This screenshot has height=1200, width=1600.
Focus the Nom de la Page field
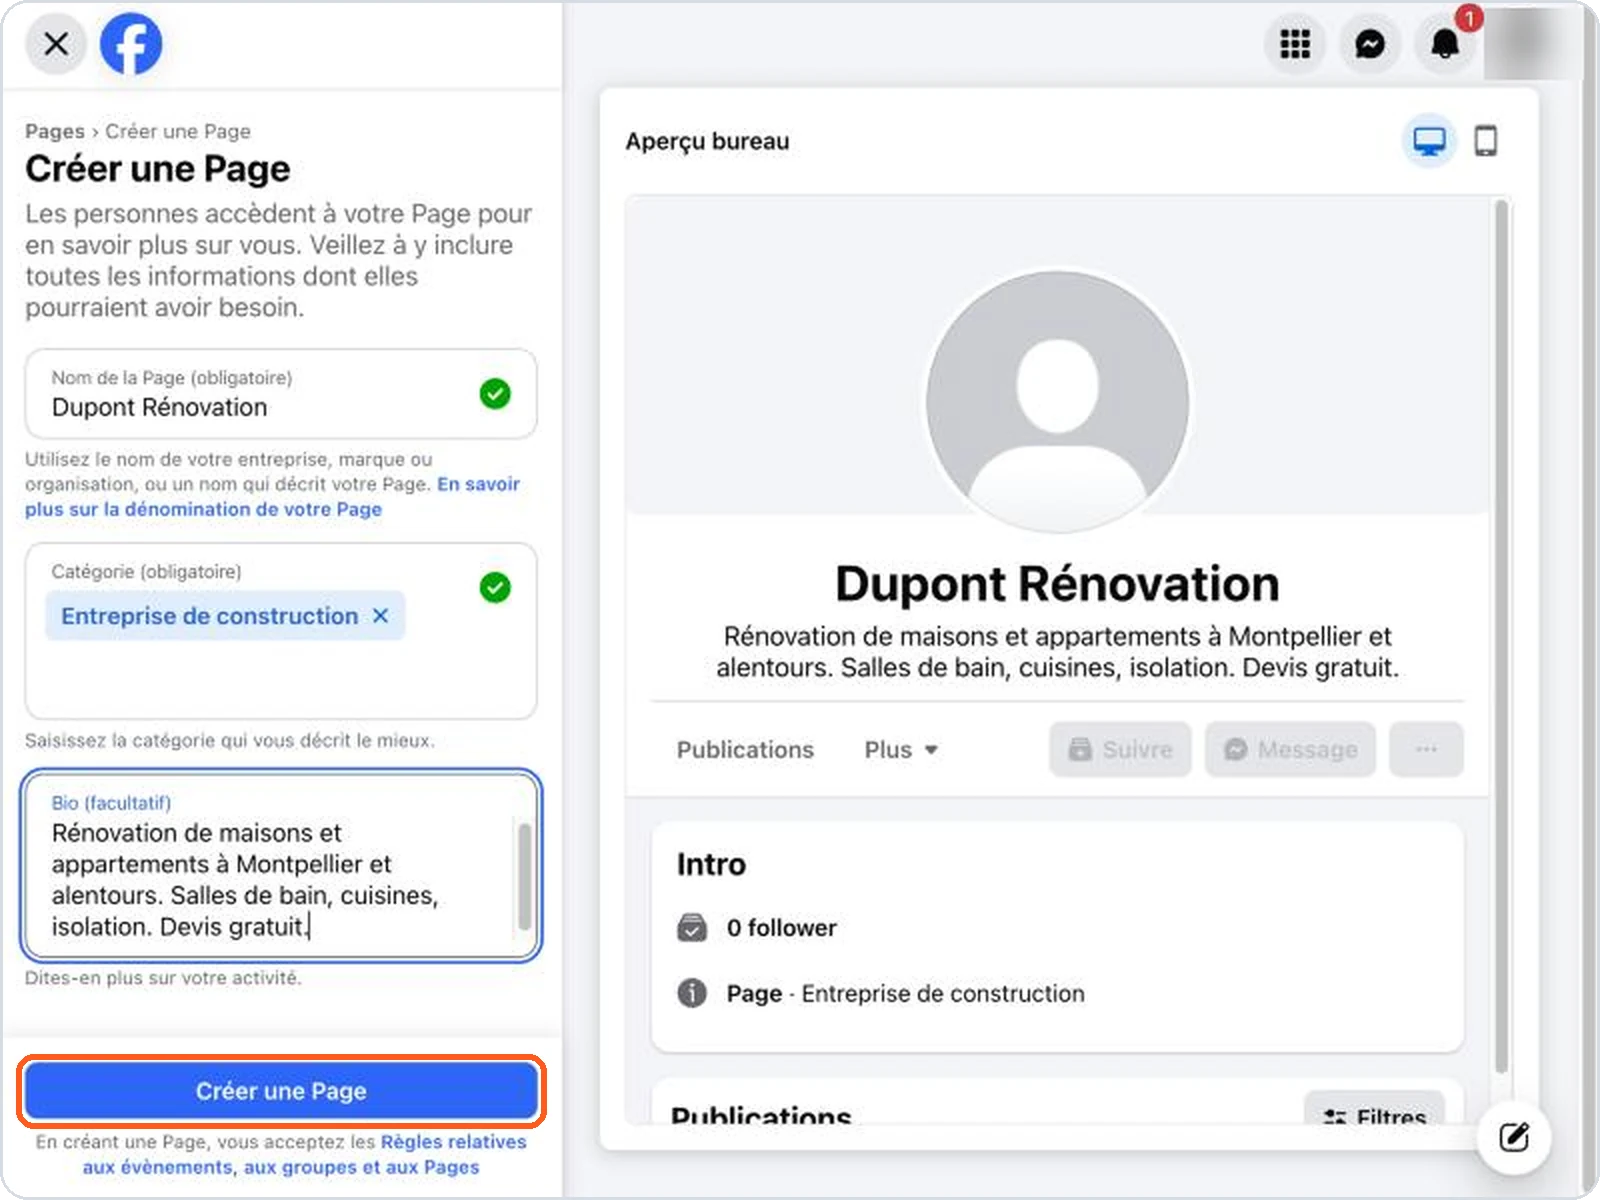[x=281, y=393]
